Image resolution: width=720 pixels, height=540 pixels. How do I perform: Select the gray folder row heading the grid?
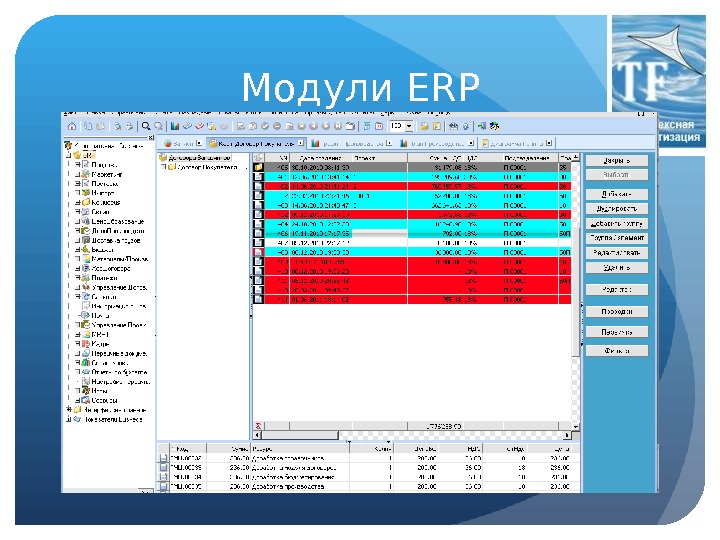[412, 168]
